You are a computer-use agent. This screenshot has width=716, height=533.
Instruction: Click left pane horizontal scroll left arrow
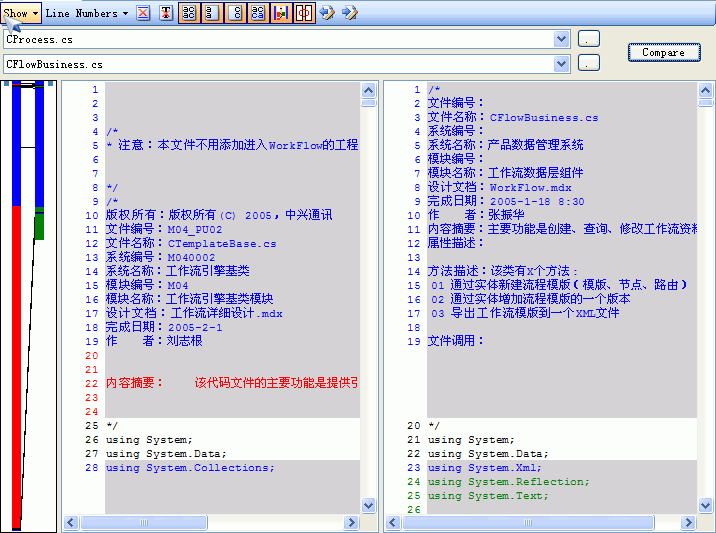click(x=71, y=522)
